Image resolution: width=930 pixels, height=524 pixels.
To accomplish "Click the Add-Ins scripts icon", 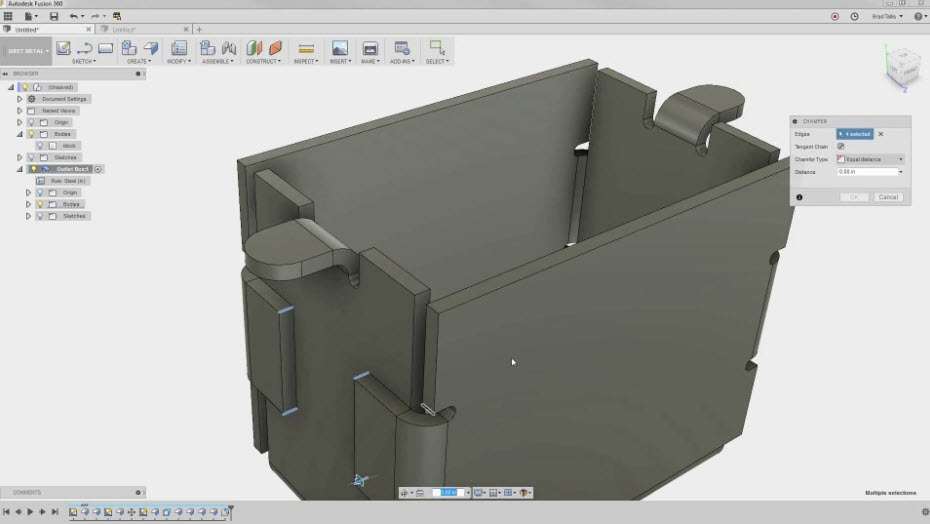I will pyautogui.click(x=402, y=48).
